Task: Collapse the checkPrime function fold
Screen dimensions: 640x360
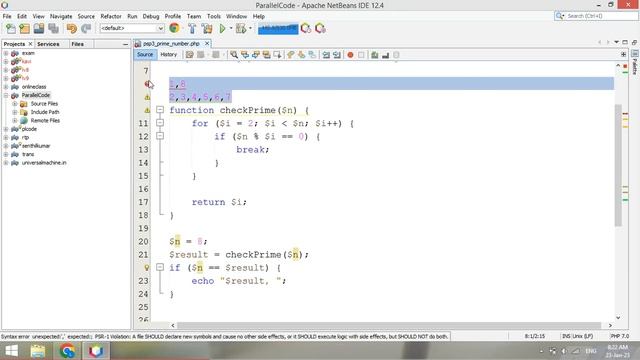Action: pos(160,110)
